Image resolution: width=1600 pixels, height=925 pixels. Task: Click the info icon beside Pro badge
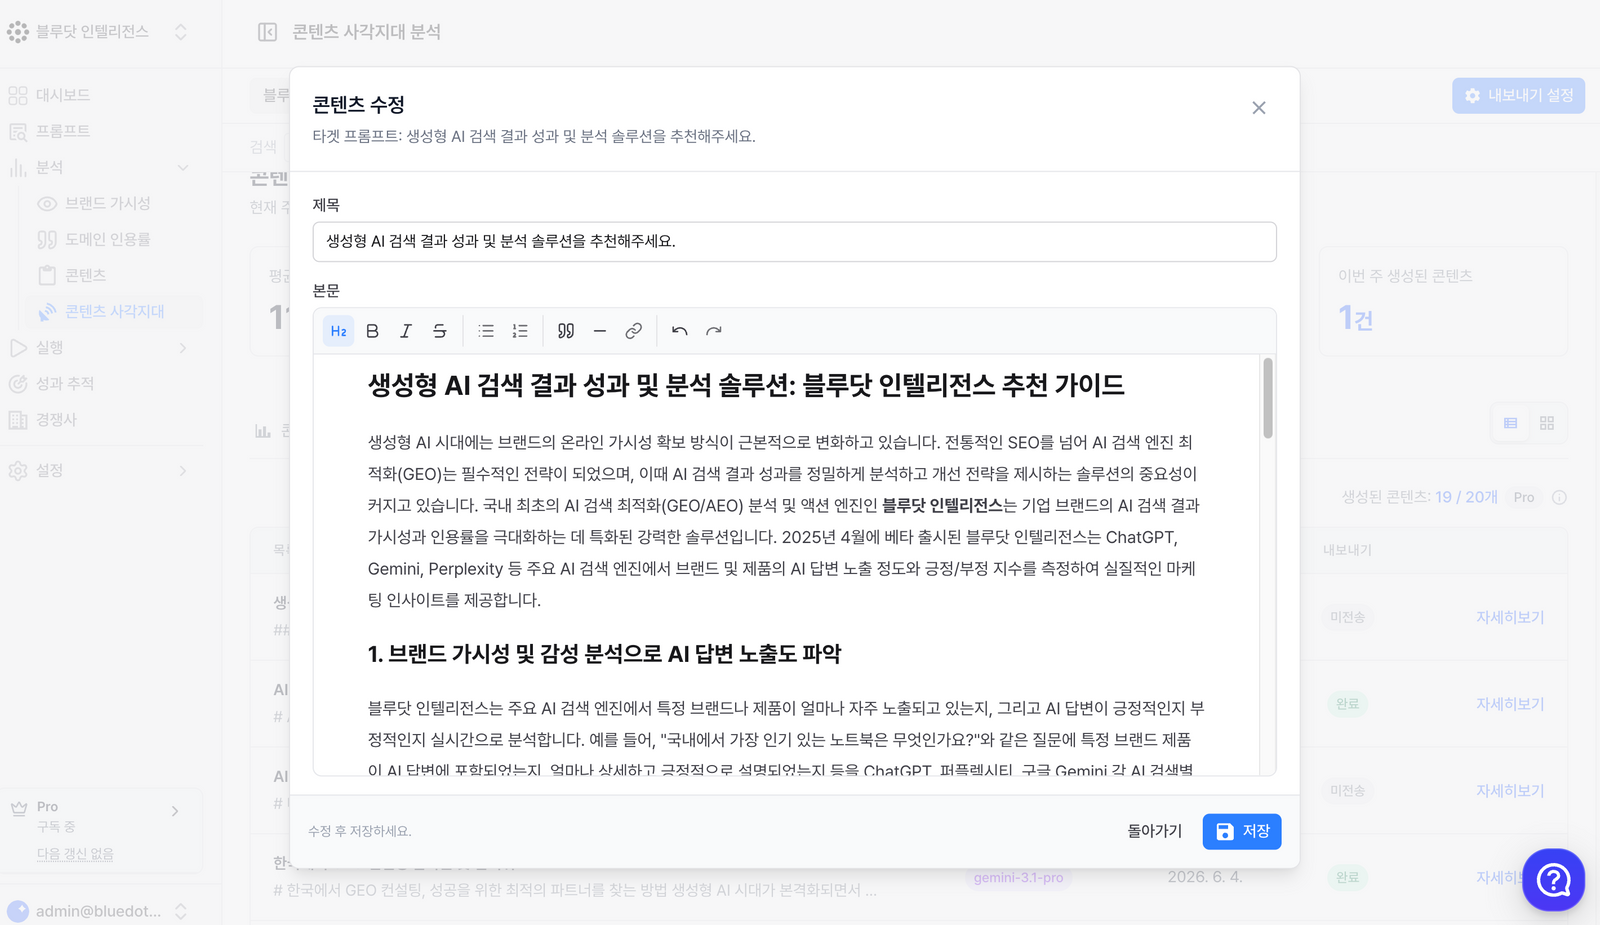[x=1559, y=497]
